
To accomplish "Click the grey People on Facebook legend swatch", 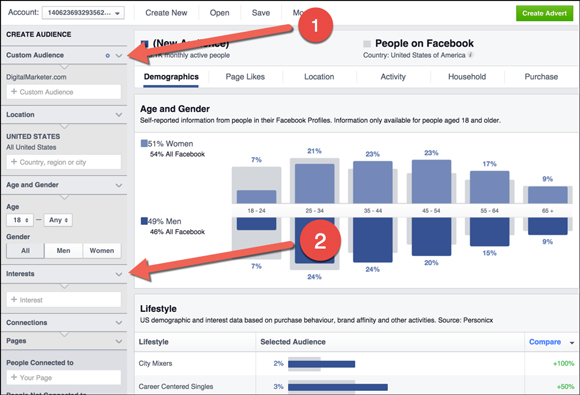I will tap(367, 44).
